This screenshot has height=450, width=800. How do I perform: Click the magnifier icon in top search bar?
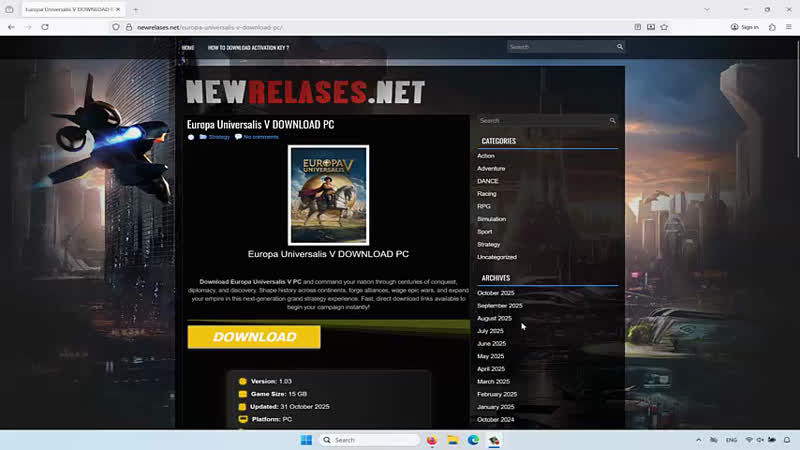619,47
